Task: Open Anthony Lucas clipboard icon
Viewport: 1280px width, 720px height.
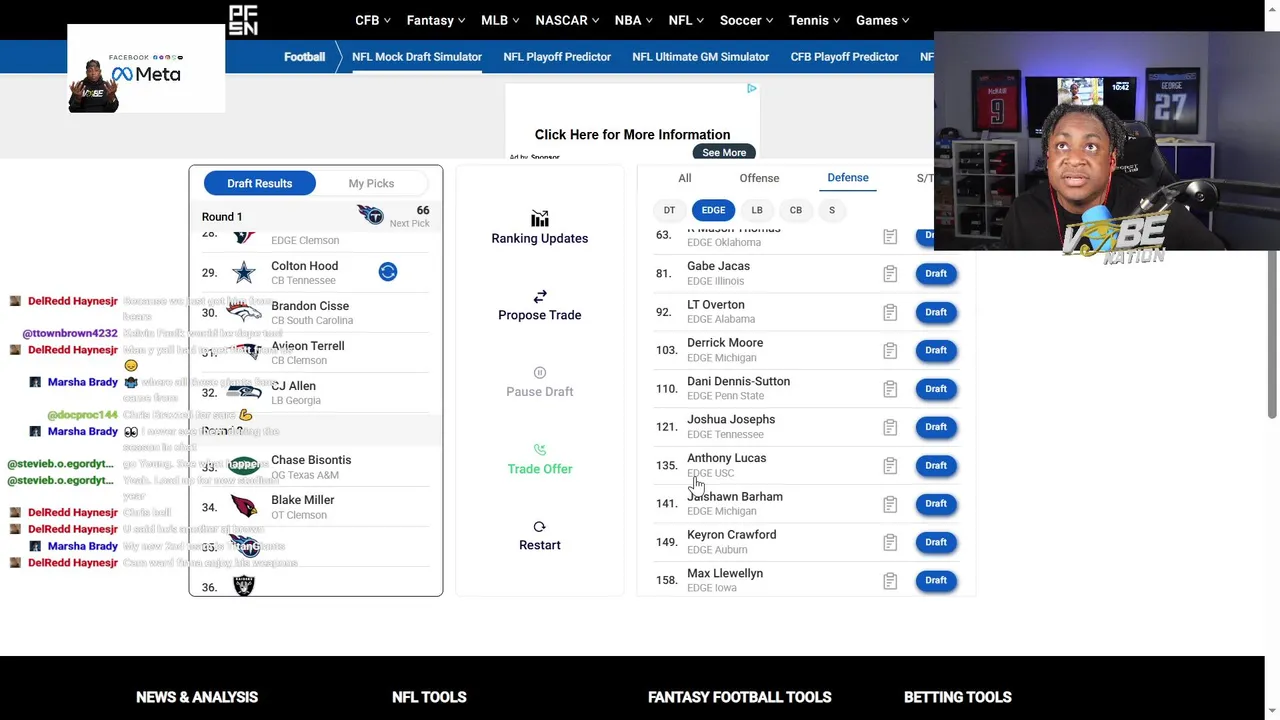Action: [x=890, y=465]
